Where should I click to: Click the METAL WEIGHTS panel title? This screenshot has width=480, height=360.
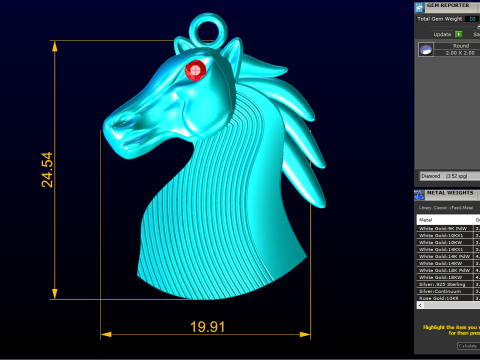point(450,193)
